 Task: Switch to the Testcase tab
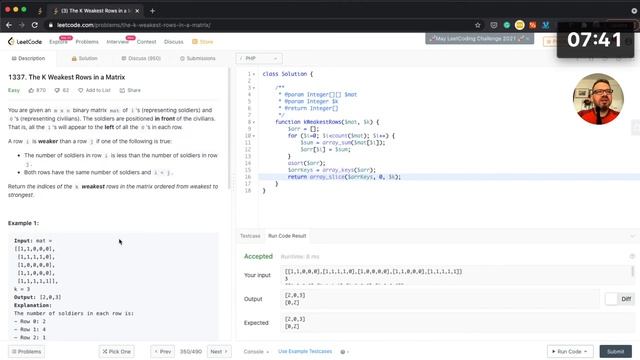coord(250,236)
